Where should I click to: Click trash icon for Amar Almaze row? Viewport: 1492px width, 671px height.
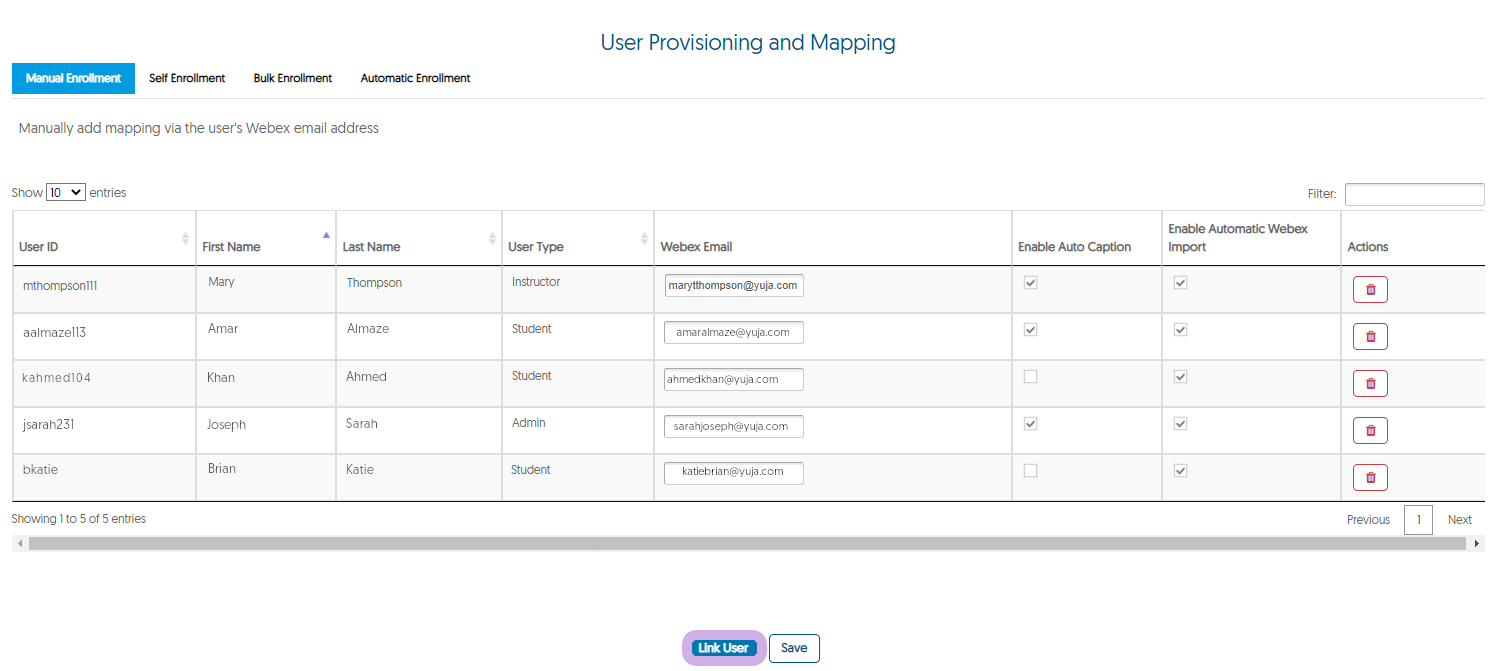(1370, 336)
